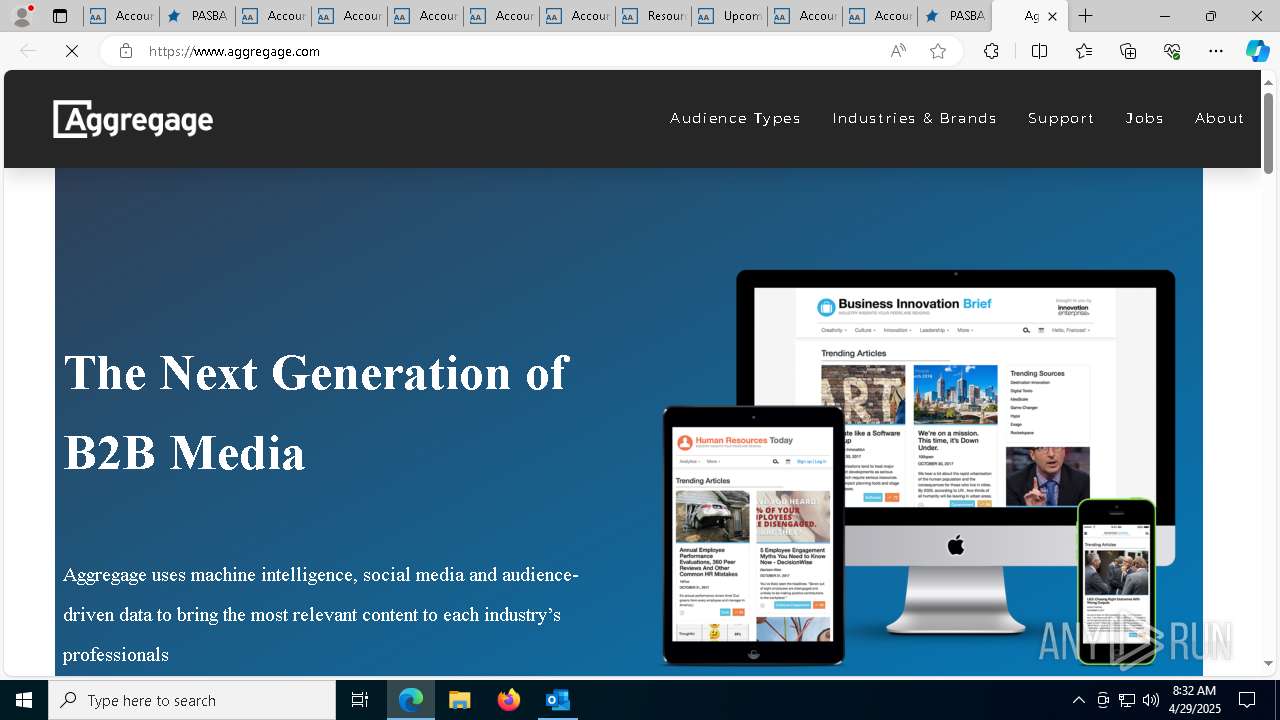Show hidden system tray icons
This screenshot has height=720, width=1280.
pos(1079,700)
